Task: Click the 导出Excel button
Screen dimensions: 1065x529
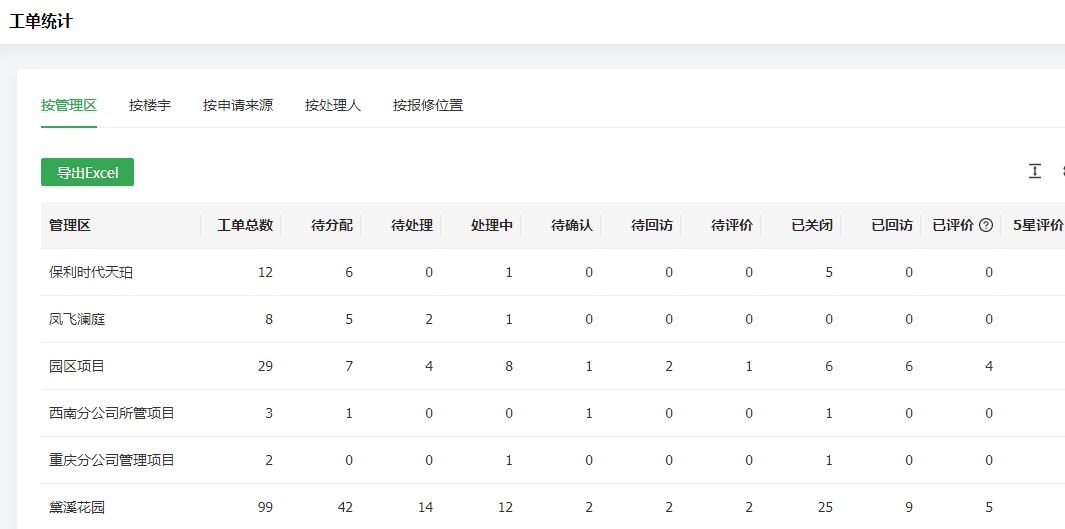Action: click(87, 173)
